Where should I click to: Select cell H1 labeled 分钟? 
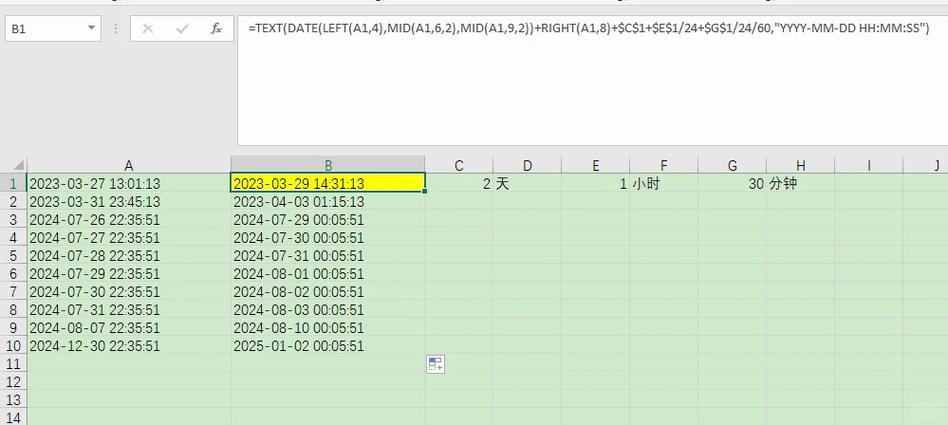800,184
